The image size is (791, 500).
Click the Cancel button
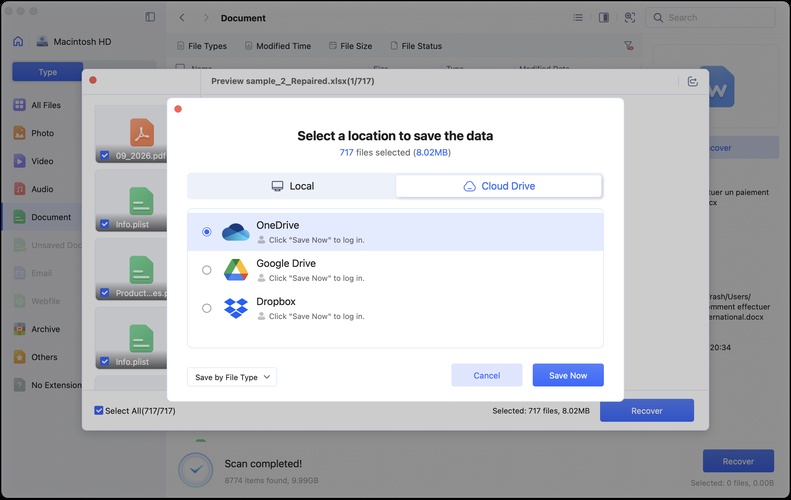(x=486, y=375)
